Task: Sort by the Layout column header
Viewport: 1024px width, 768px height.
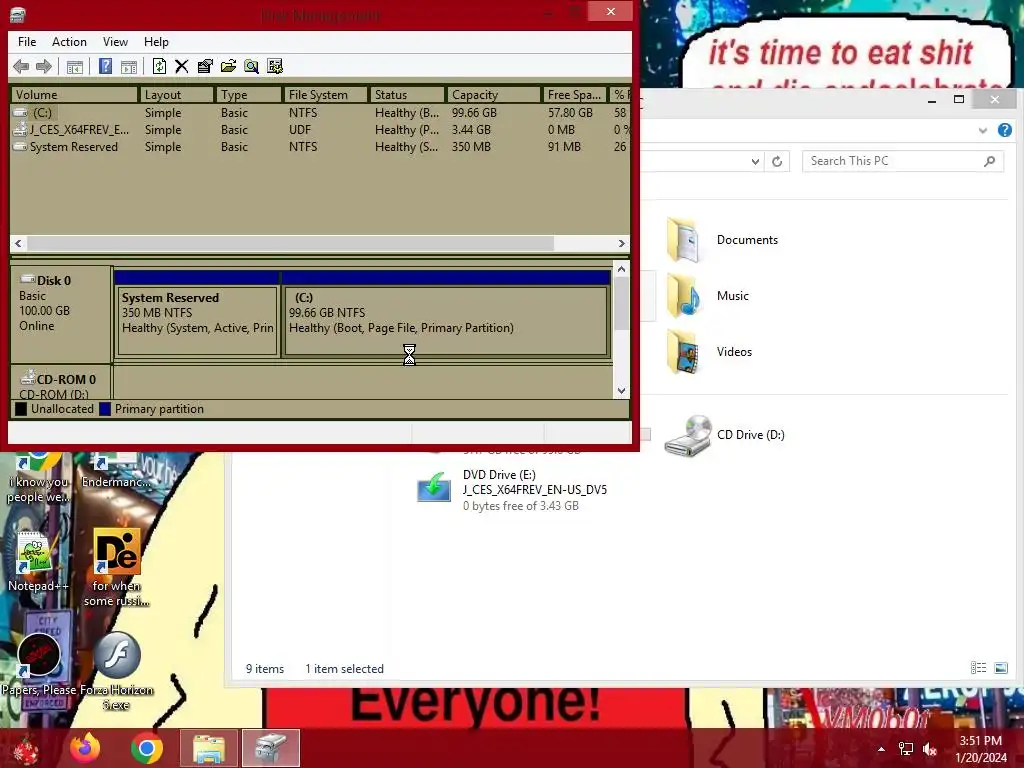Action: 176,95
